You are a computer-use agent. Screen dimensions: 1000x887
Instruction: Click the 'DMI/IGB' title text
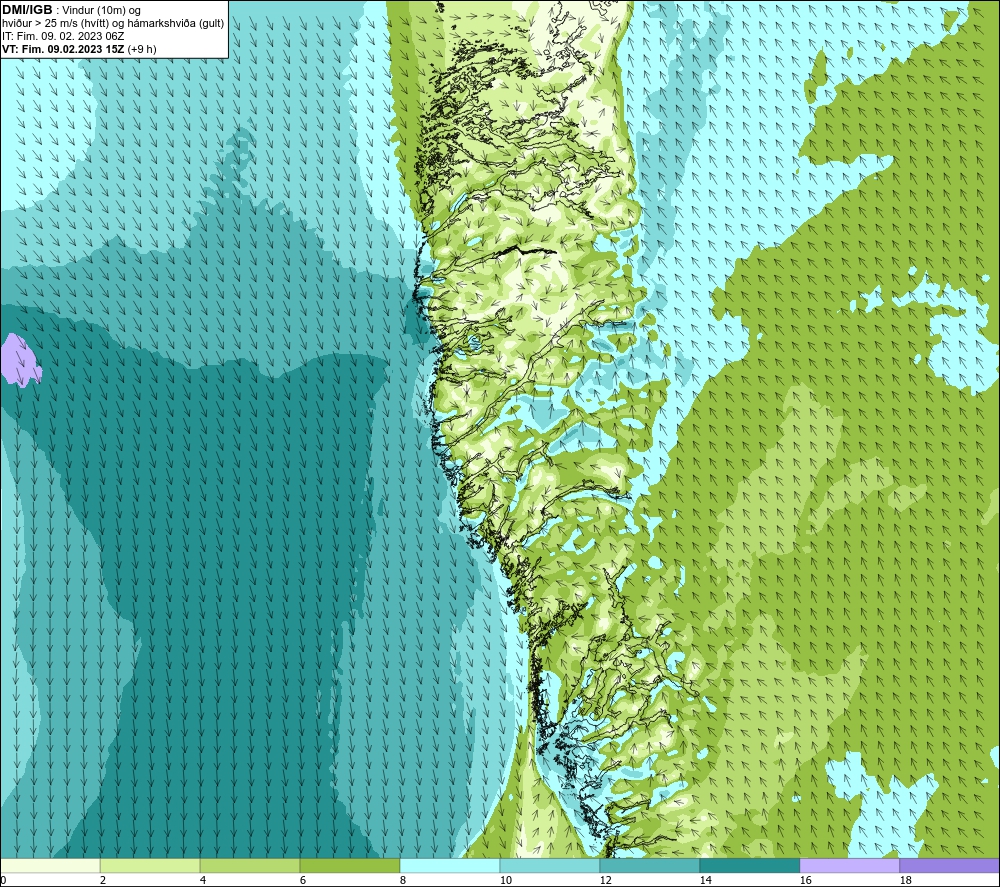pos(27,10)
